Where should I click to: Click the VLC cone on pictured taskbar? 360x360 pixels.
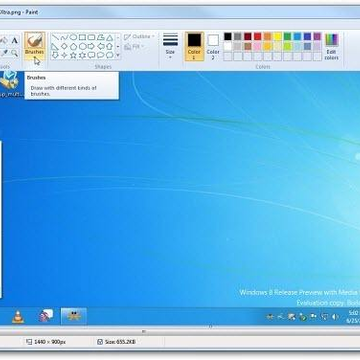coord(18,316)
